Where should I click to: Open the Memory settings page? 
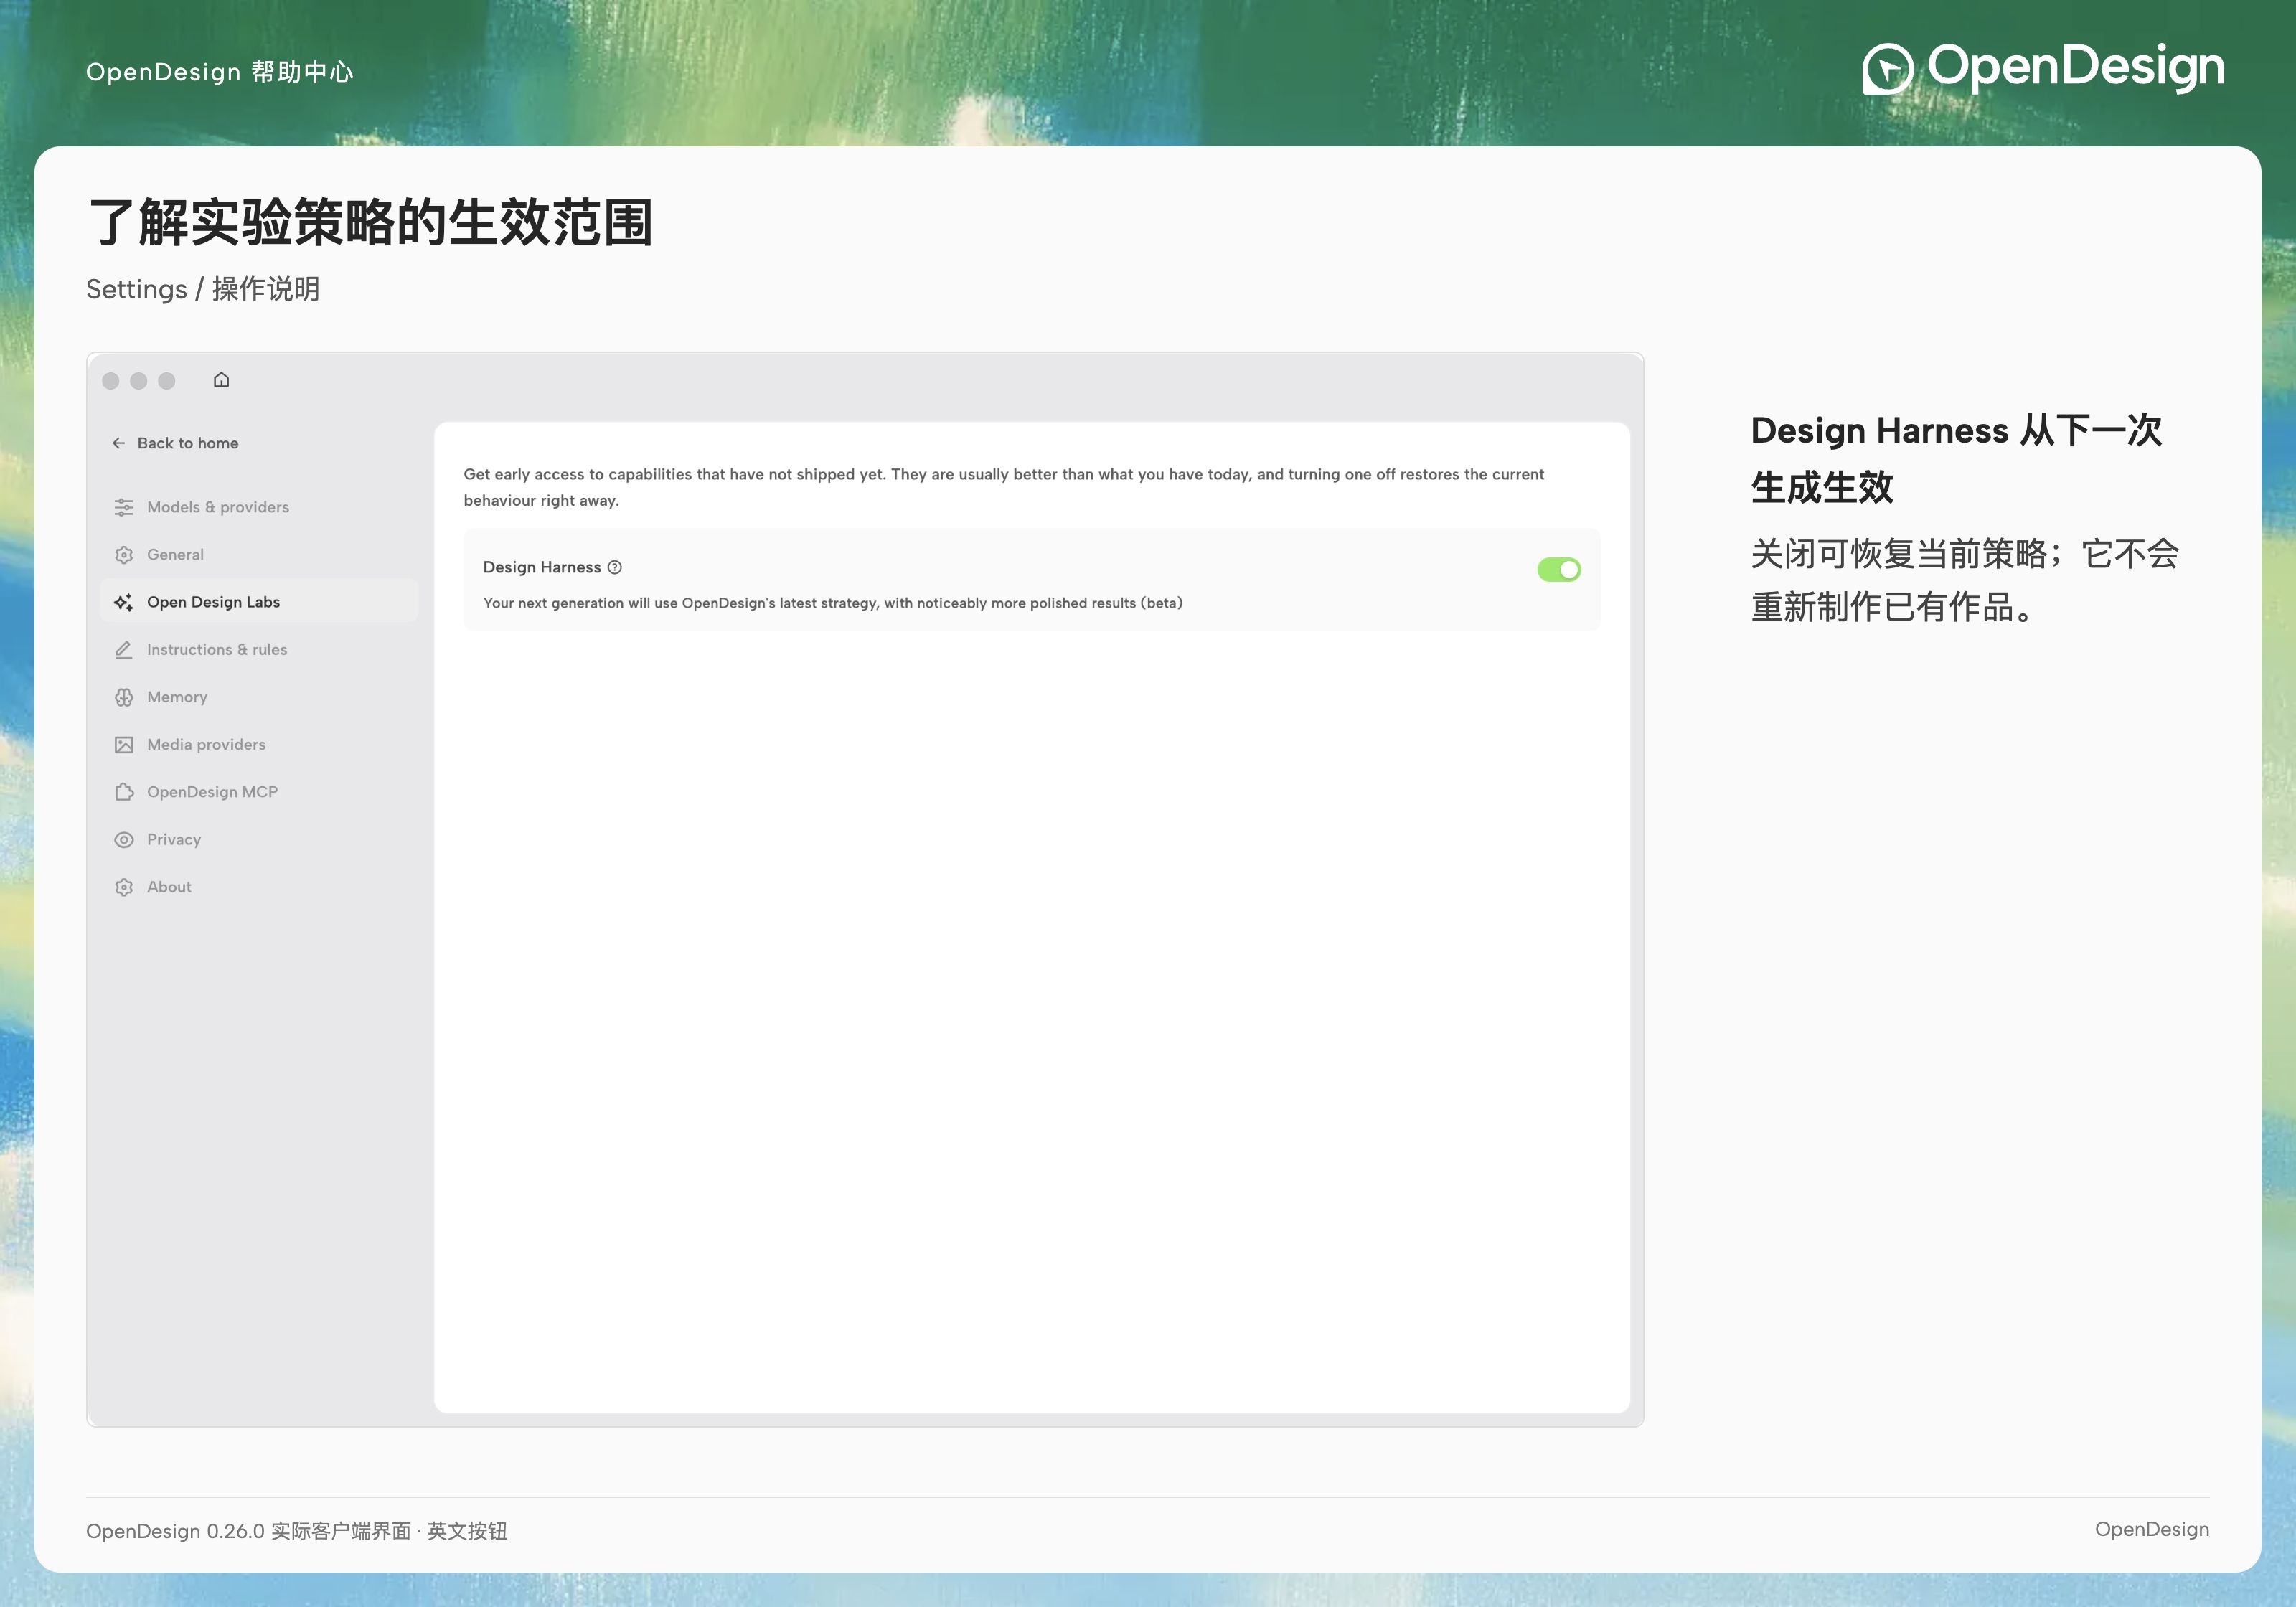(x=259, y=697)
